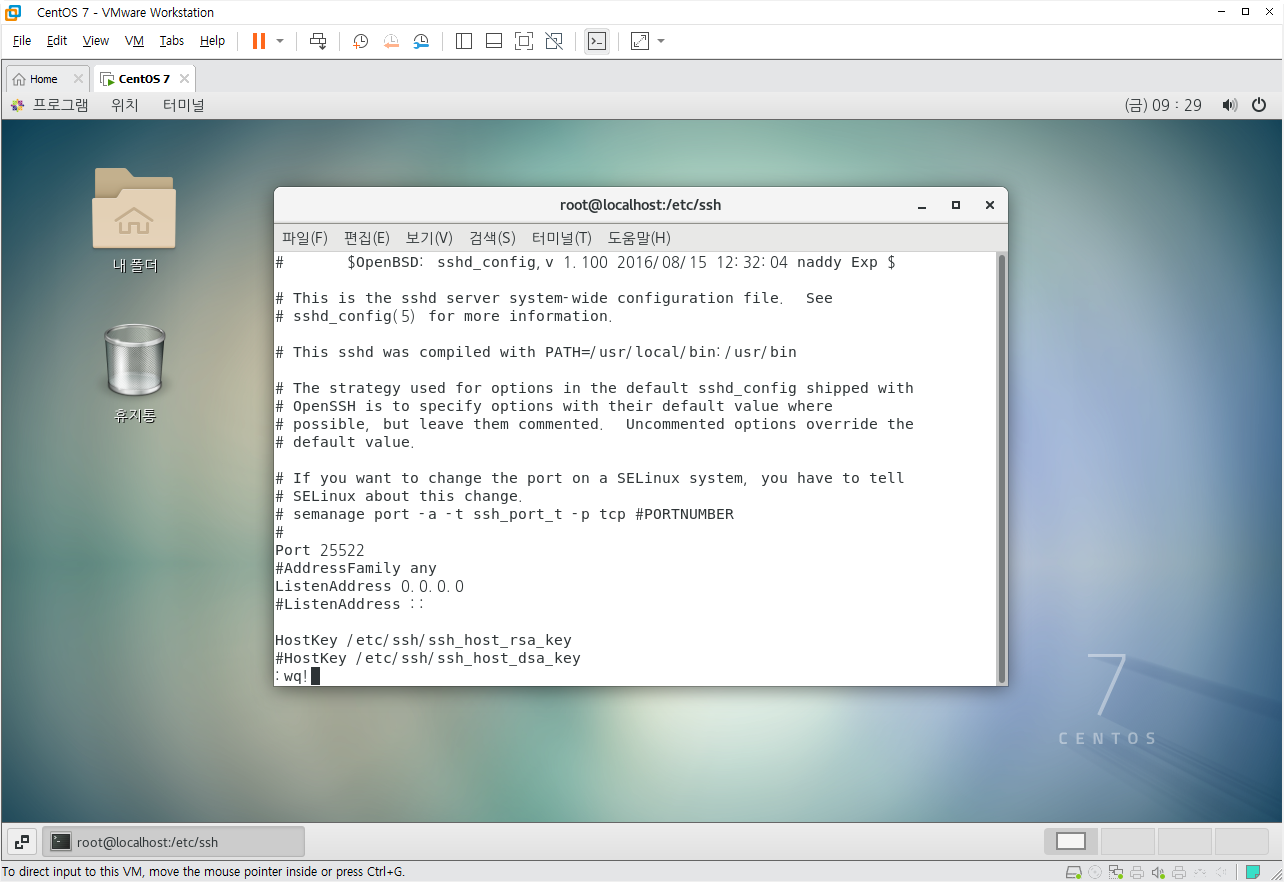Close the Home tab
The width and height of the screenshot is (1284, 882).
coord(78,79)
